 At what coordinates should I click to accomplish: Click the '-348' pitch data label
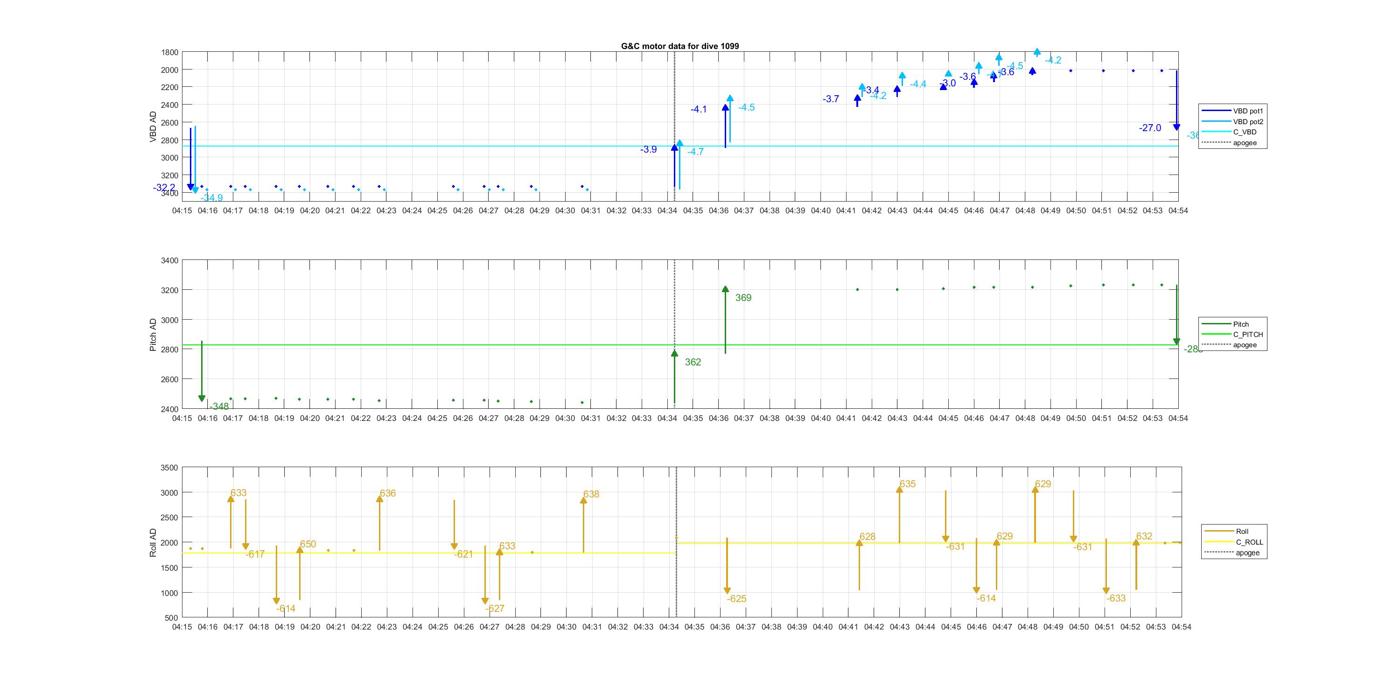pyautogui.click(x=219, y=406)
